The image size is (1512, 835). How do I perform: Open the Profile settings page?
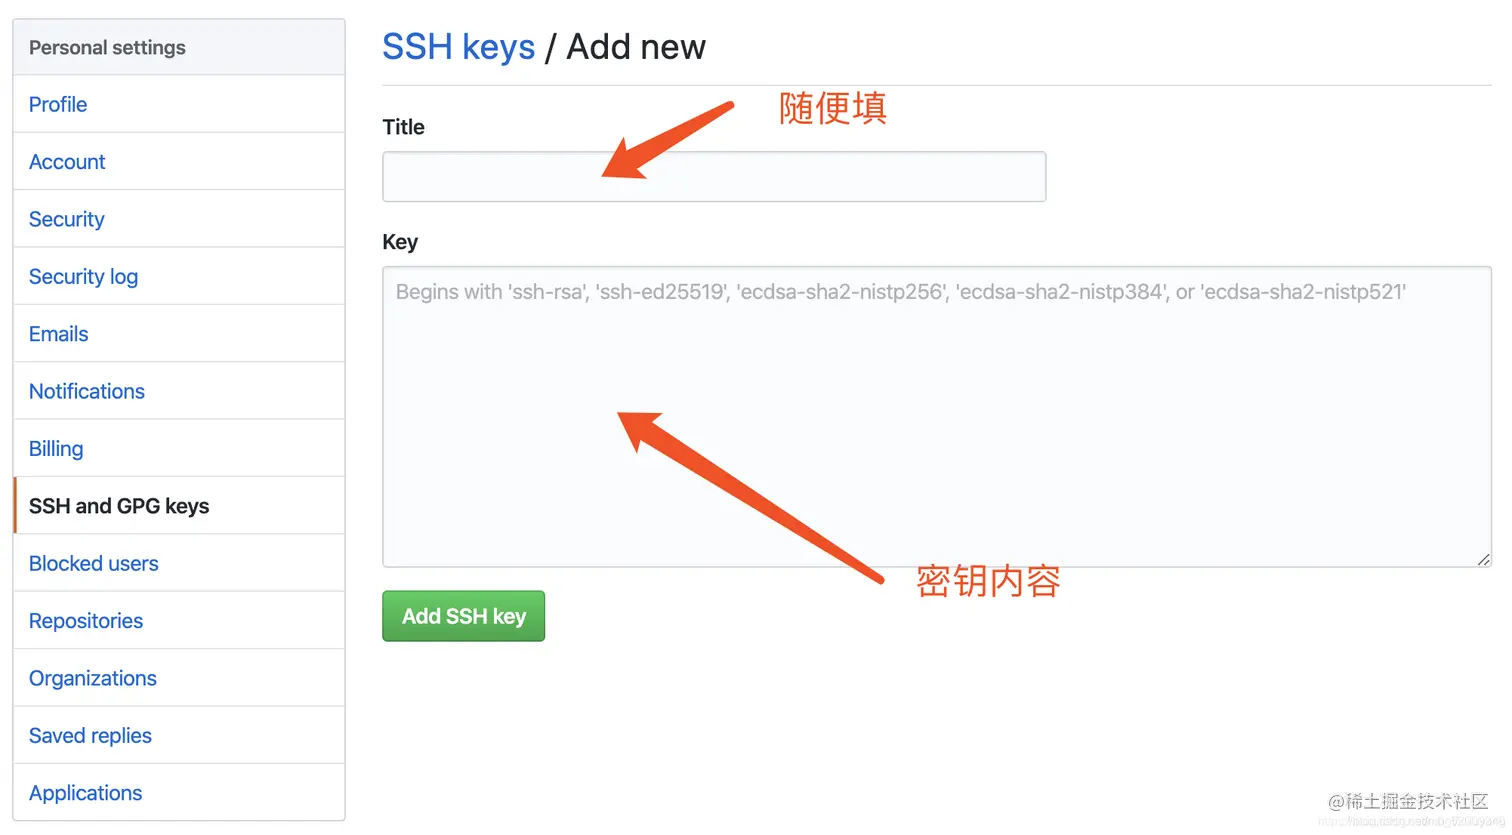click(x=179, y=104)
